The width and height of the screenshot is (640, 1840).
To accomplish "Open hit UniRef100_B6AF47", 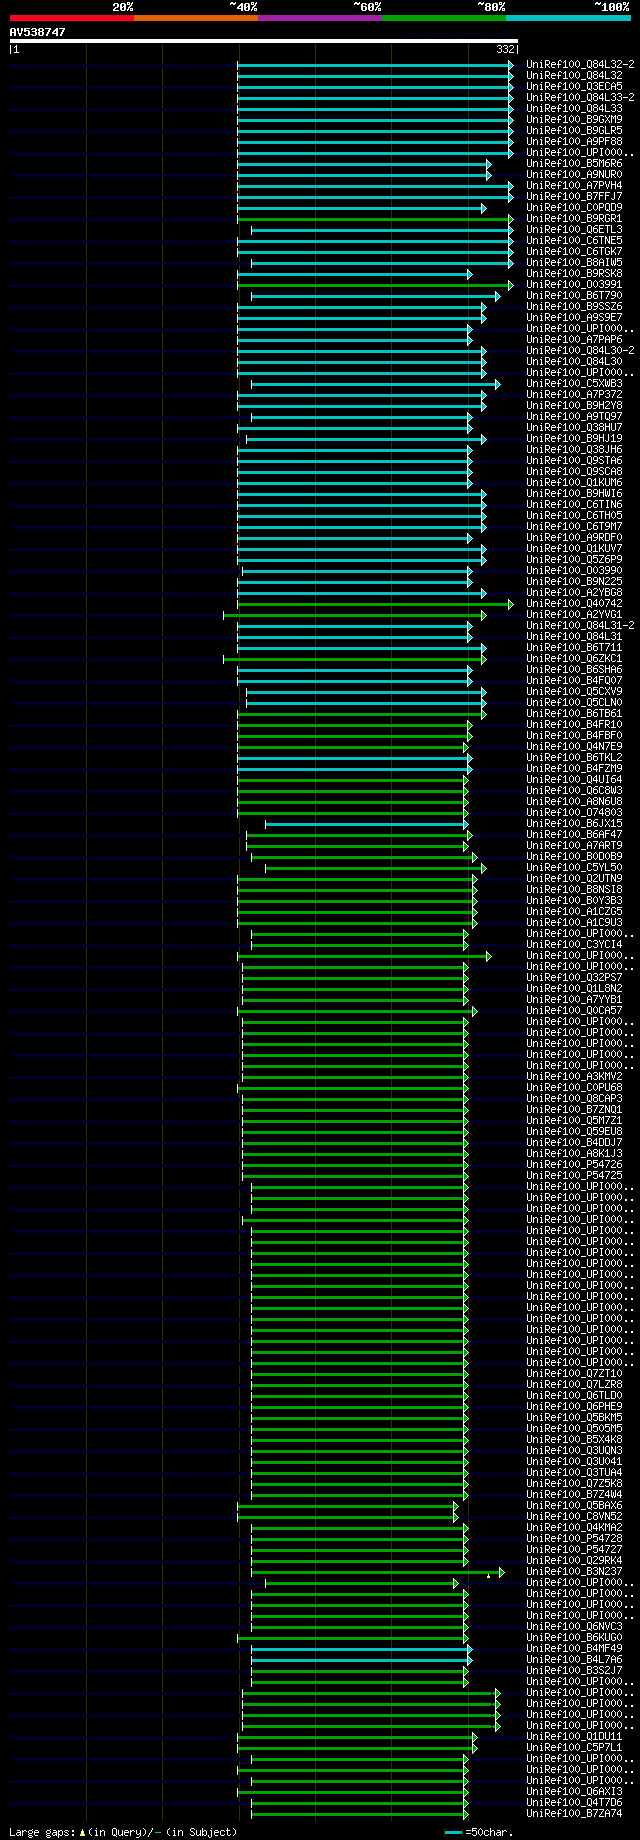I will pos(574,834).
